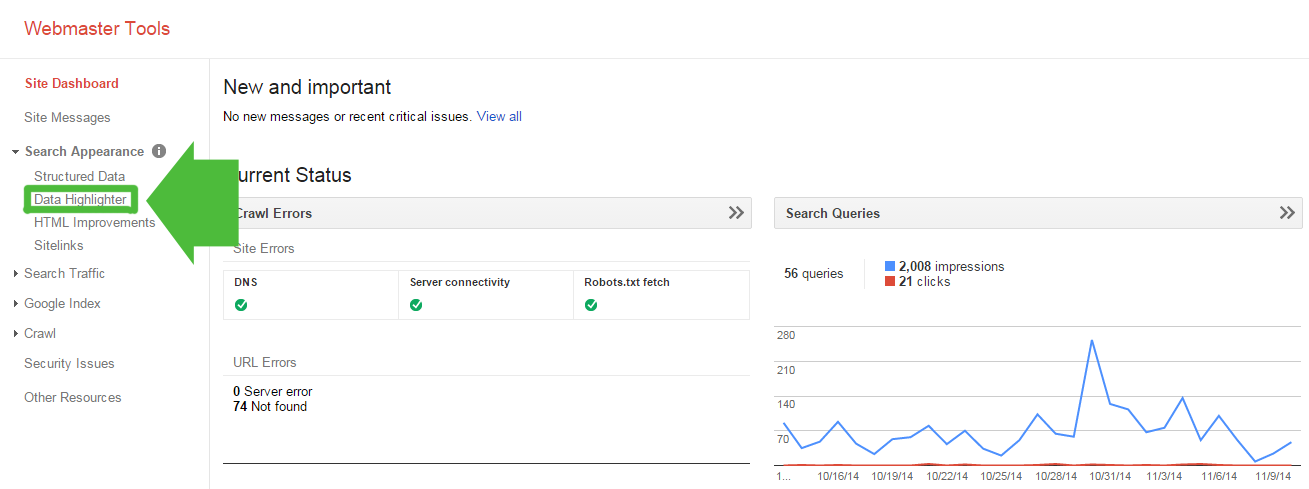Click Robots.txt fetch green checkmark icon
Screen dimensions: 1309x489
point(591,305)
